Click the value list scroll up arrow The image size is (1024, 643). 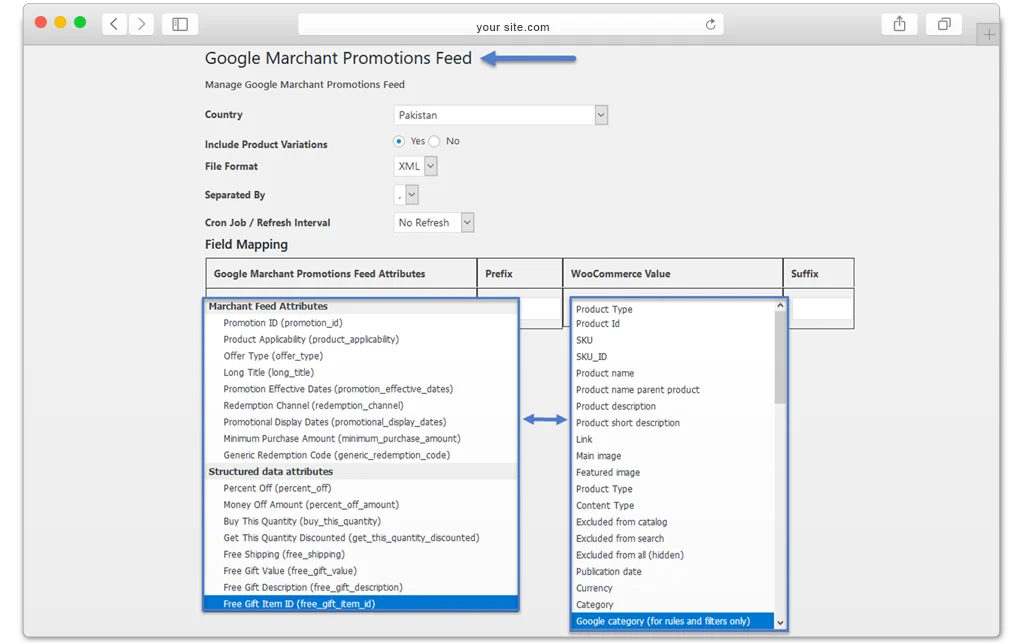(x=780, y=306)
